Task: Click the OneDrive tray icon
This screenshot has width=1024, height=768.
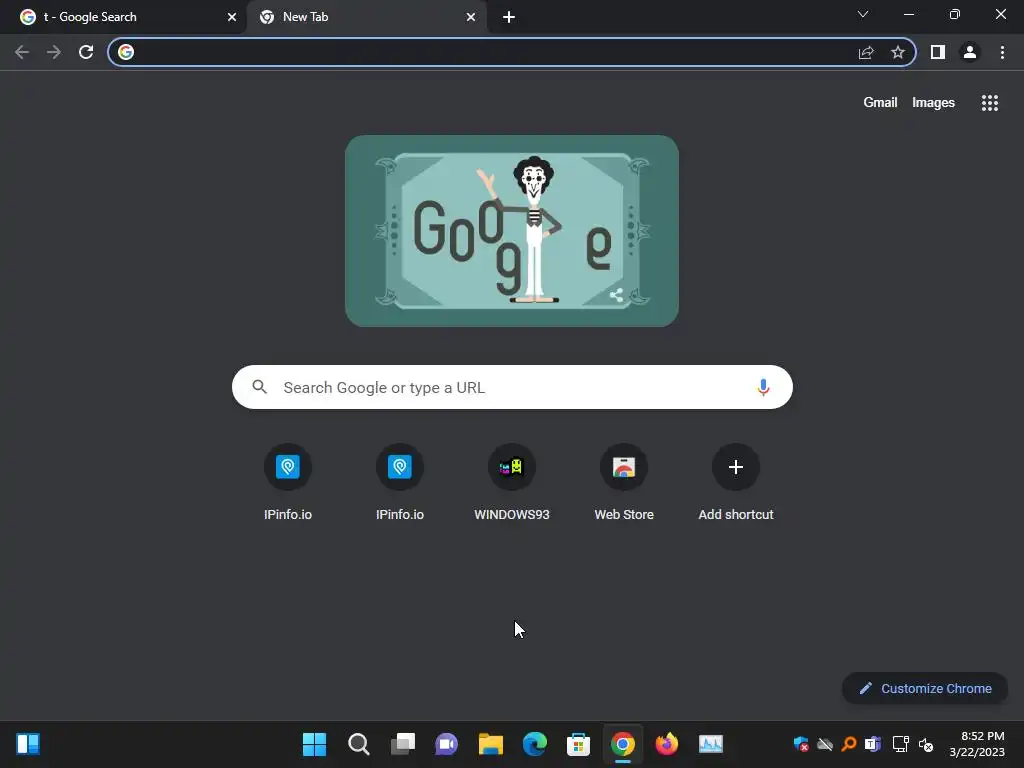Action: 825,744
